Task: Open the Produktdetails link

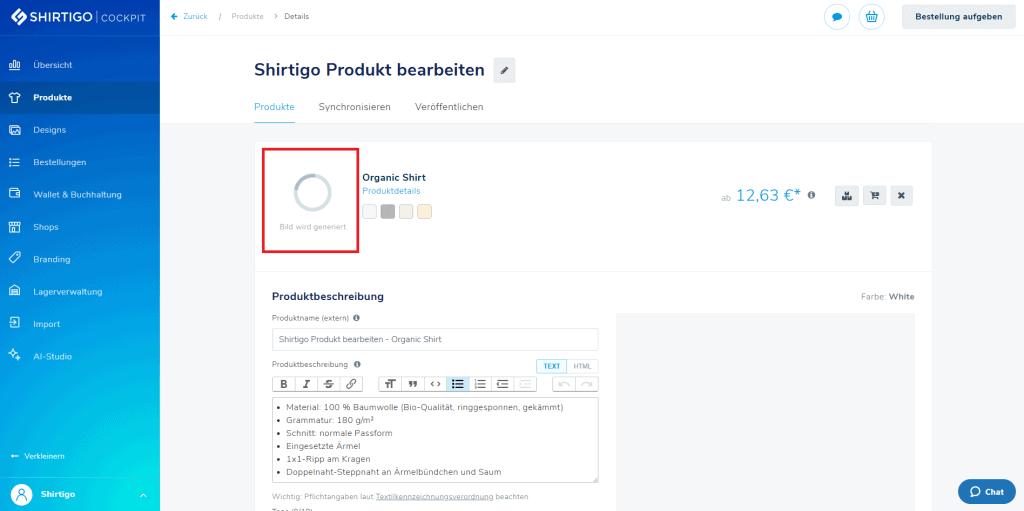Action: pyautogui.click(x=391, y=191)
